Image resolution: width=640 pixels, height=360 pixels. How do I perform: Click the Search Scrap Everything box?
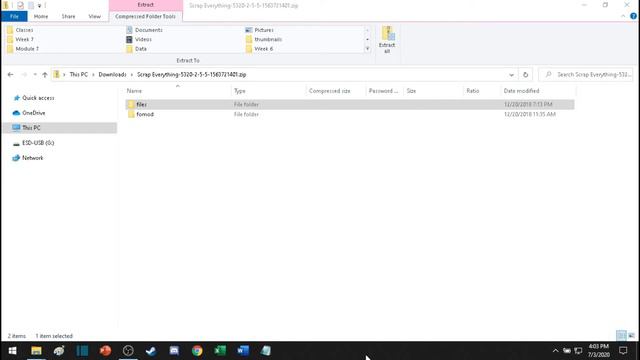[x=587, y=75]
